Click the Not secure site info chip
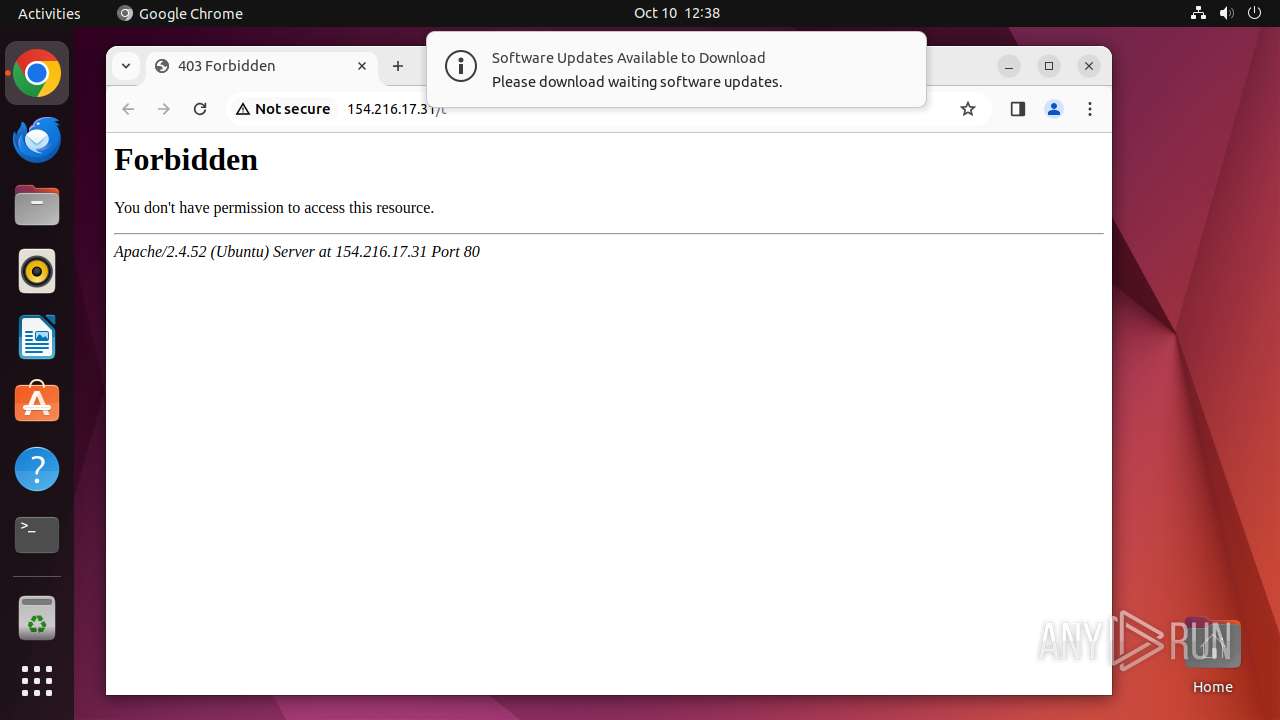The height and width of the screenshot is (720, 1280). click(x=283, y=109)
